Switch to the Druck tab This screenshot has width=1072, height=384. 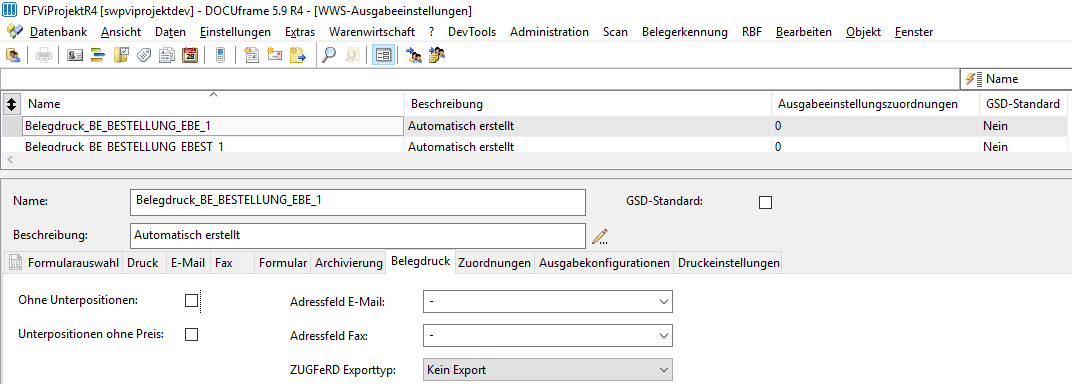[x=143, y=262]
